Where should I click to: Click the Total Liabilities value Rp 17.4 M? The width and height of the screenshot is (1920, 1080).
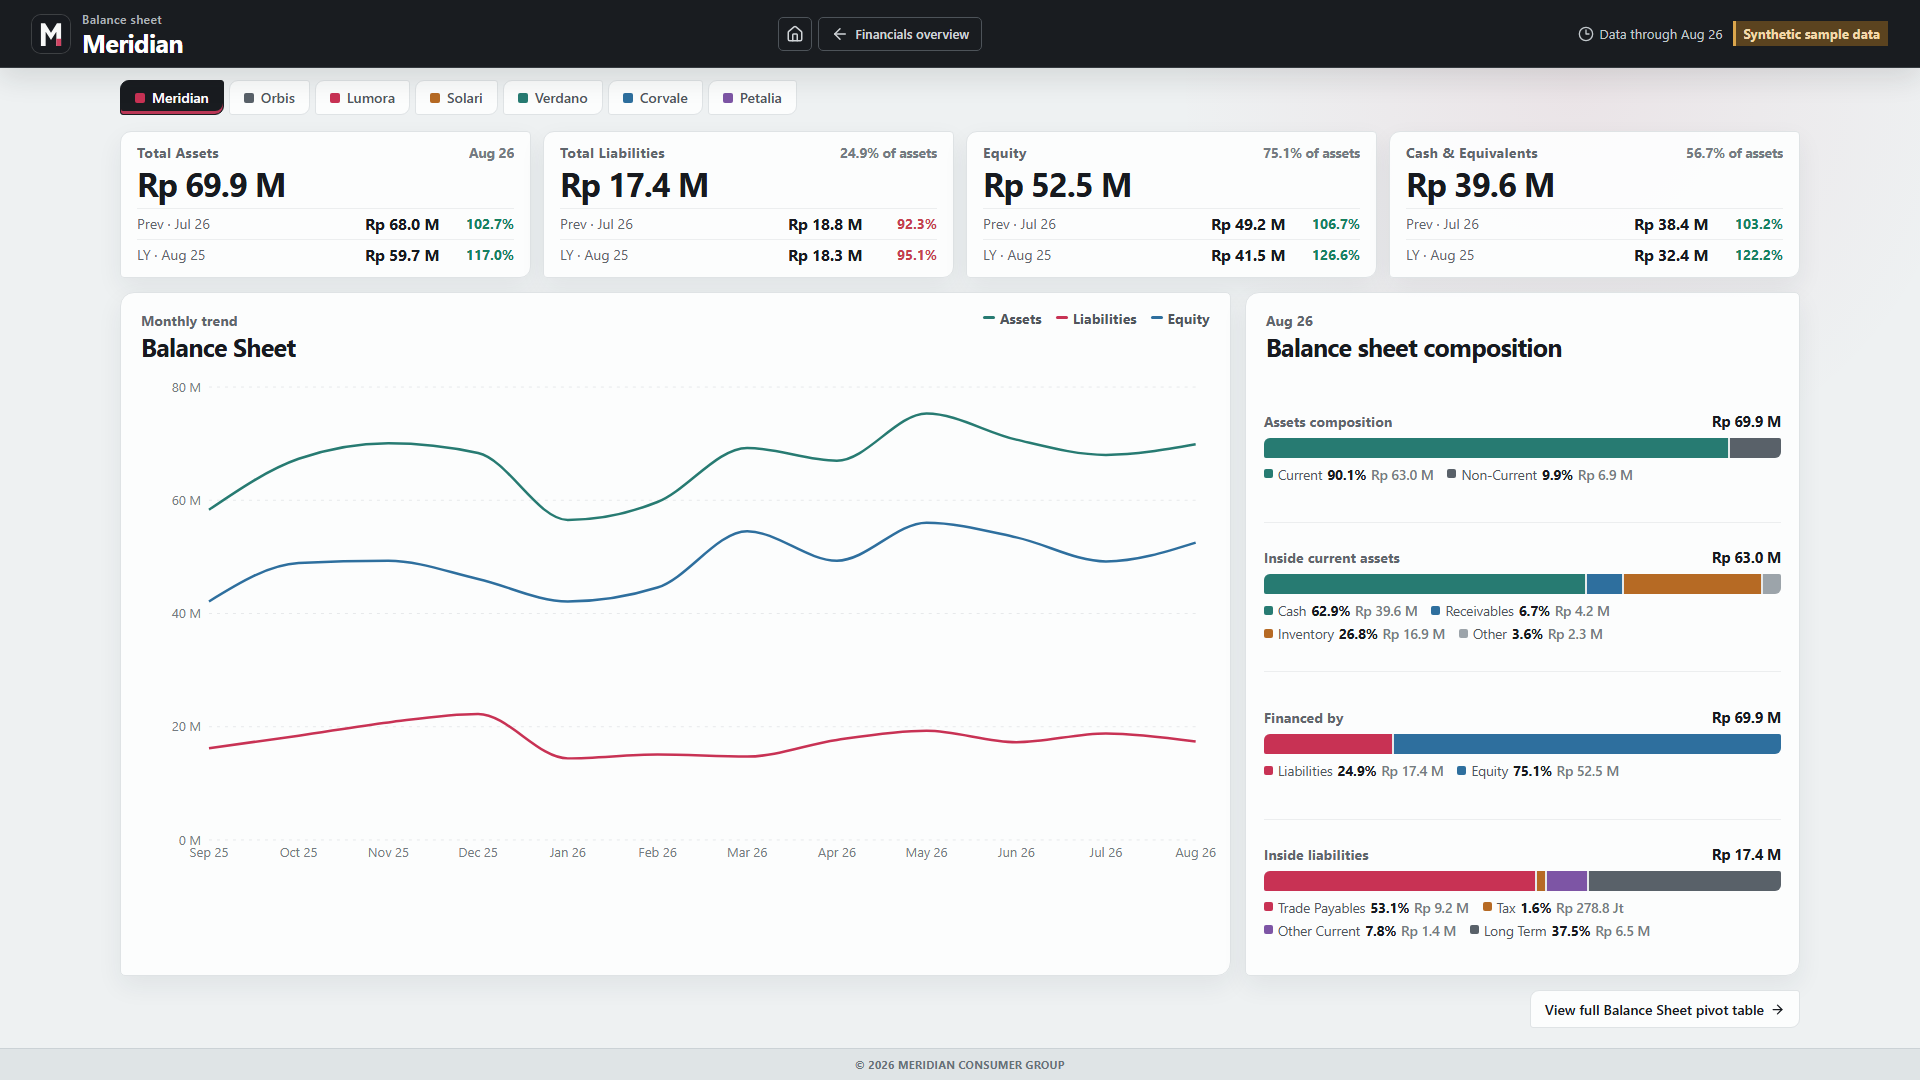click(x=634, y=185)
